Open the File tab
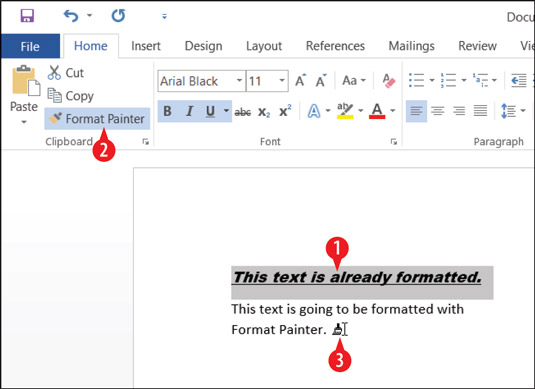 [x=30, y=46]
